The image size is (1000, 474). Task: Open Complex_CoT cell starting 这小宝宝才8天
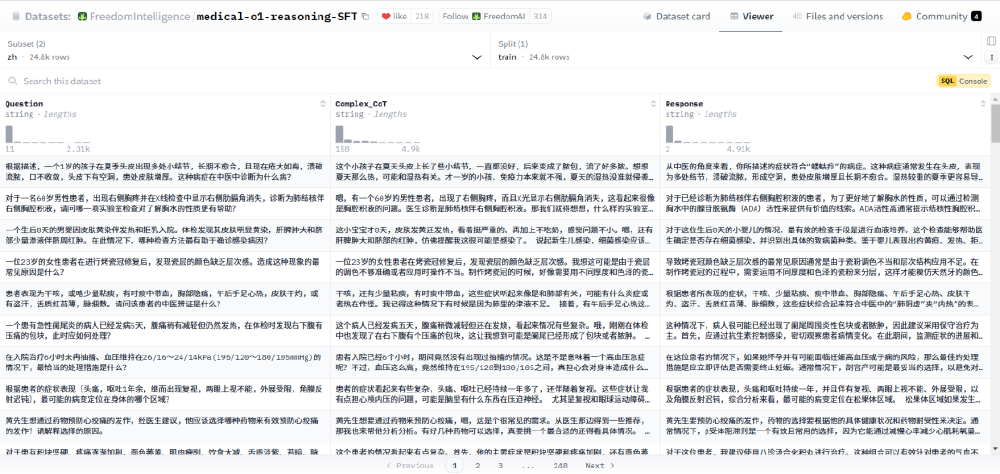[496, 235]
